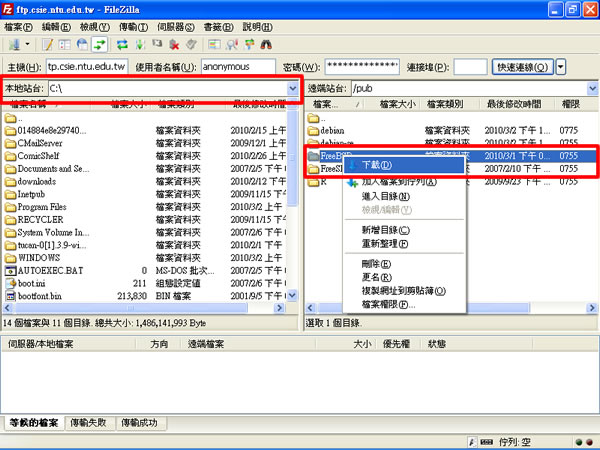Select the downloads folder icon
Viewport: 600px width, 450px height.
(x=10, y=182)
